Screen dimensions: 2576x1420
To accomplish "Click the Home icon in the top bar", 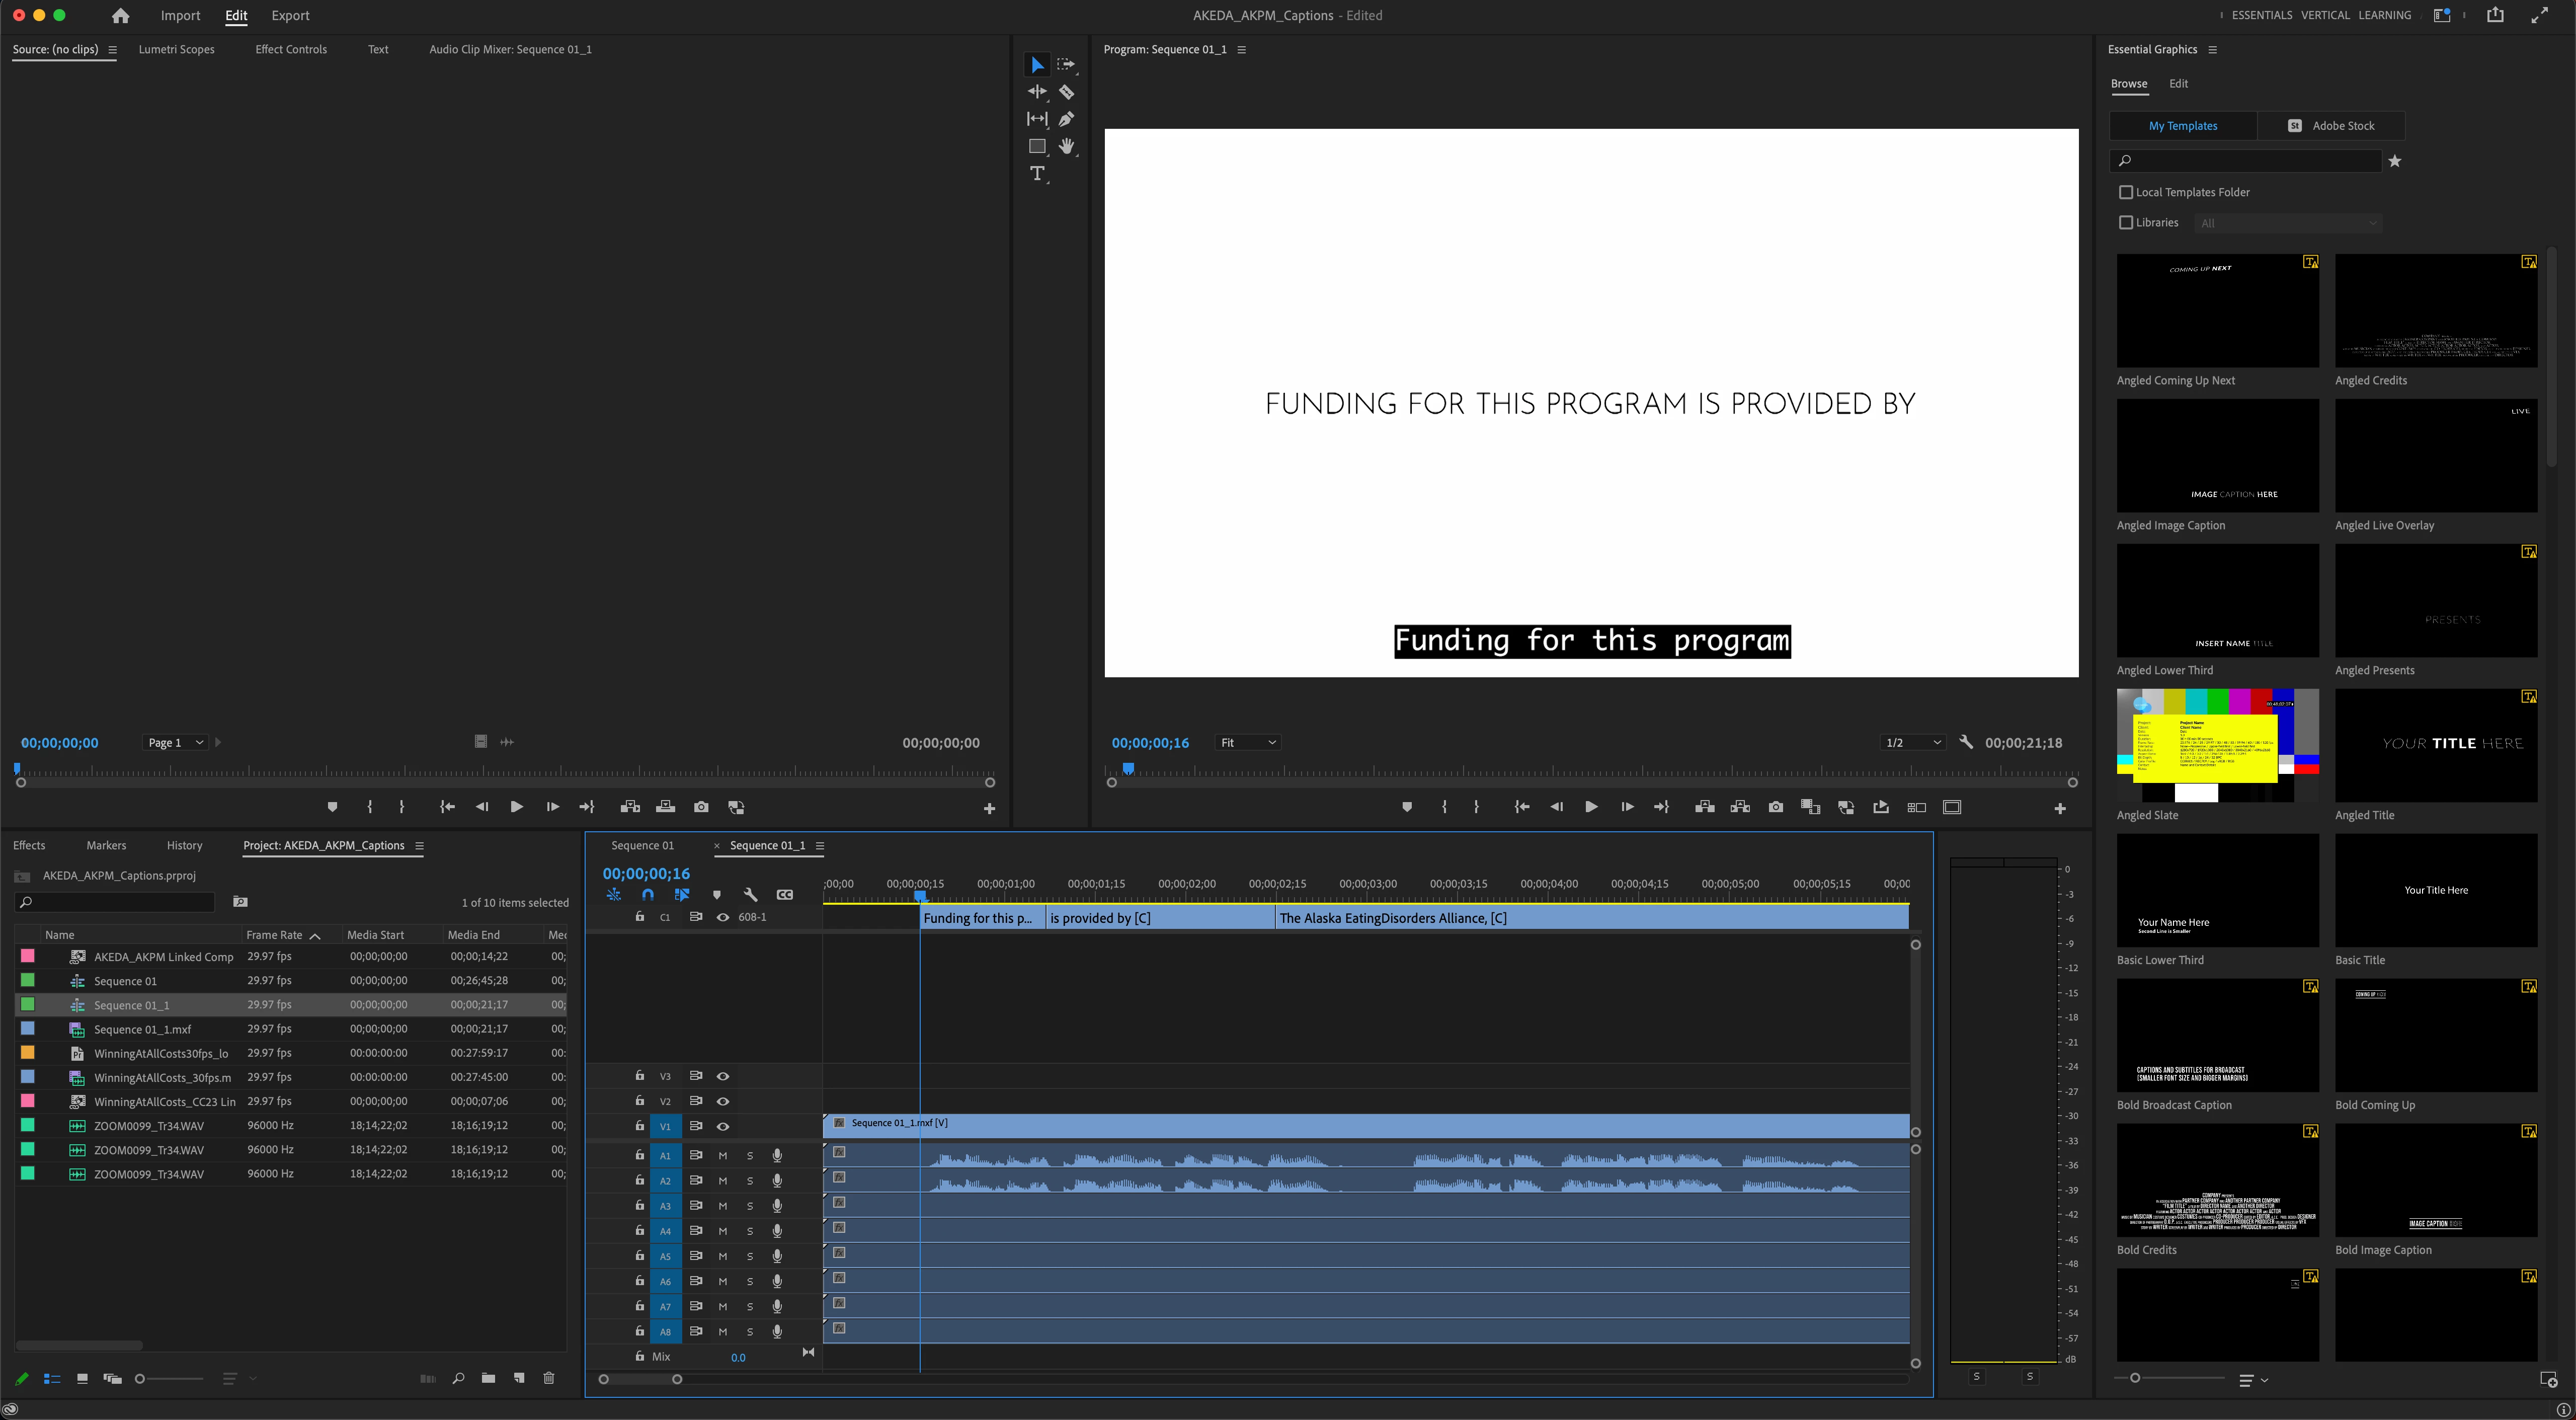I will click(121, 16).
